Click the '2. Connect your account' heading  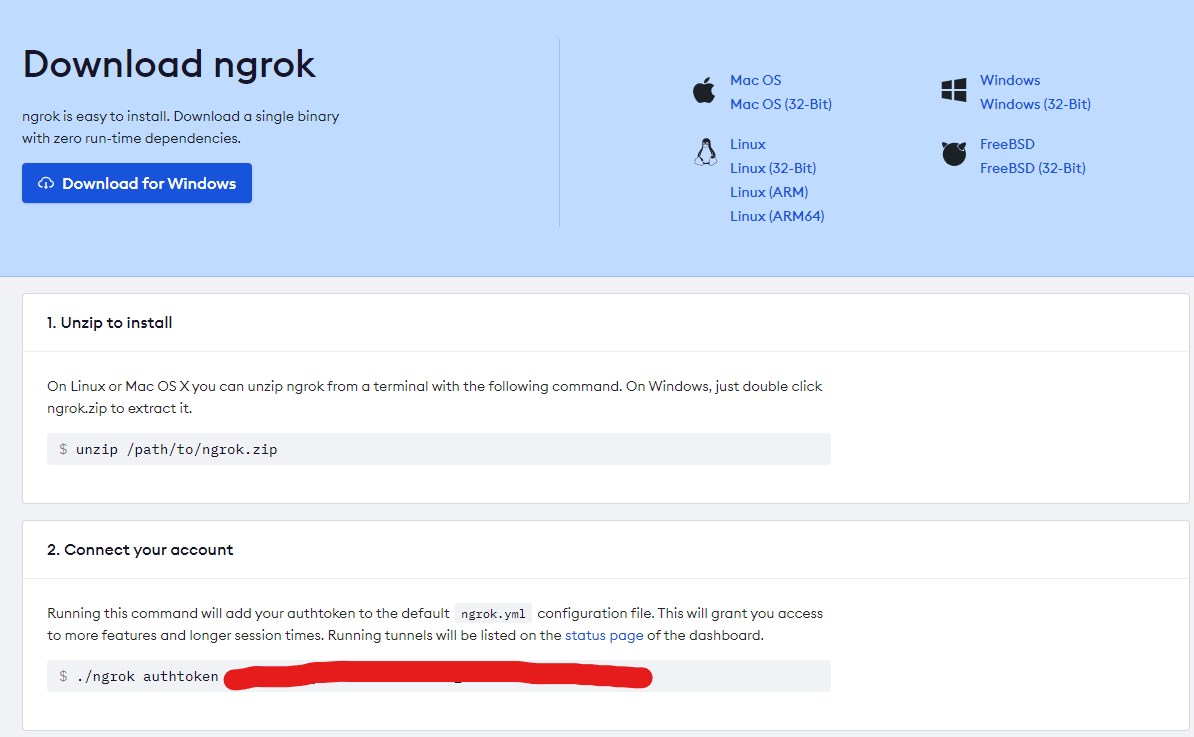pos(140,550)
